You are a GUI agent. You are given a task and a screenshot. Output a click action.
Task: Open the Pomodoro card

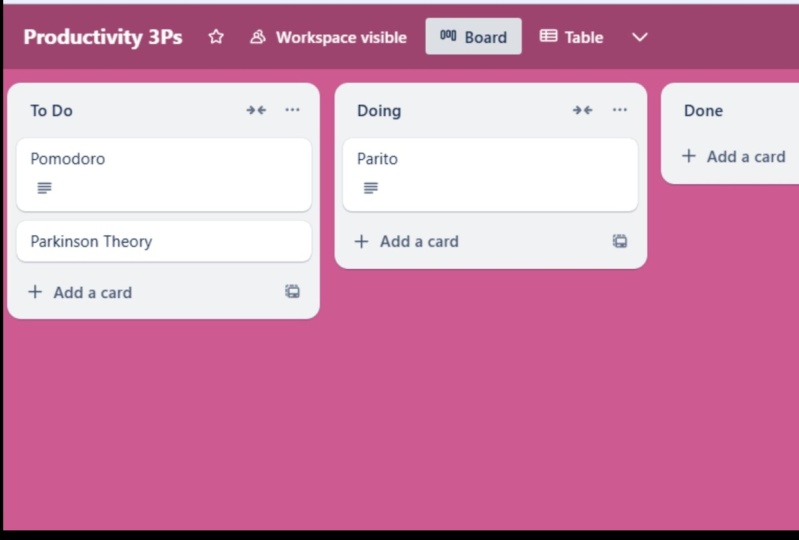(164, 175)
